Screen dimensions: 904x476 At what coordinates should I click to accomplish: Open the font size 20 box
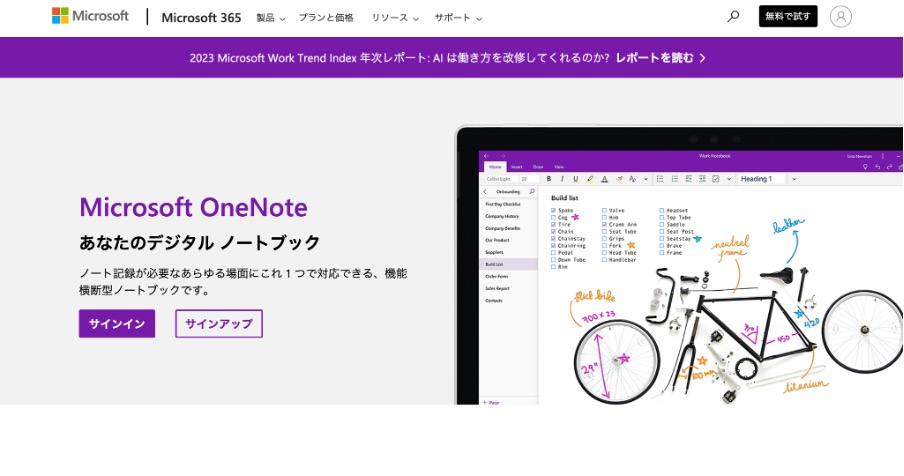coord(529,179)
